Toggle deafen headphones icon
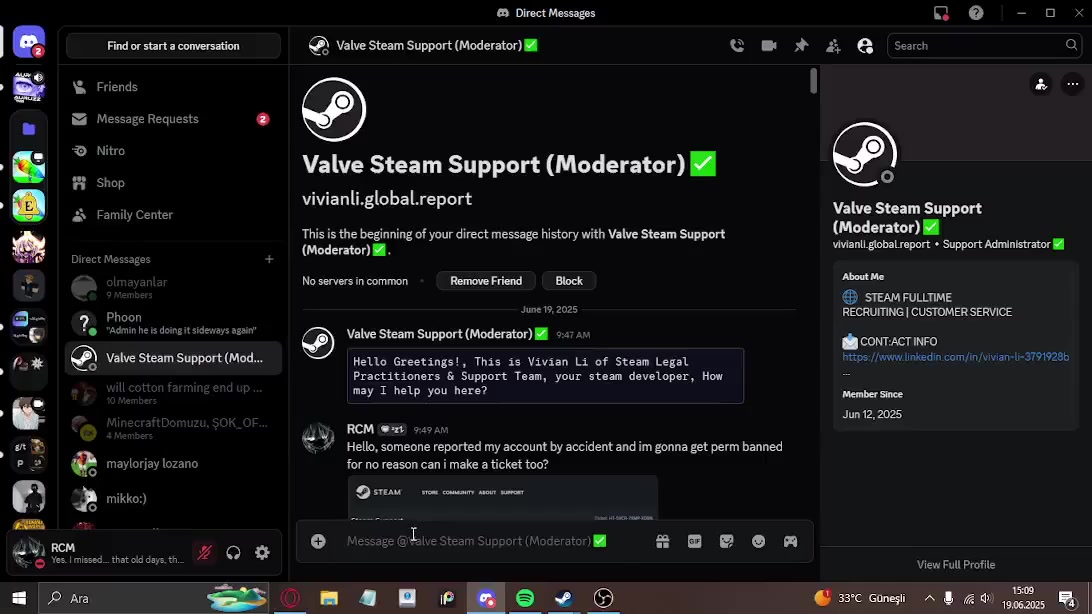Image resolution: width=1092 pixels, height=614 pixels. pyautogui.click(x=233, y=553)
